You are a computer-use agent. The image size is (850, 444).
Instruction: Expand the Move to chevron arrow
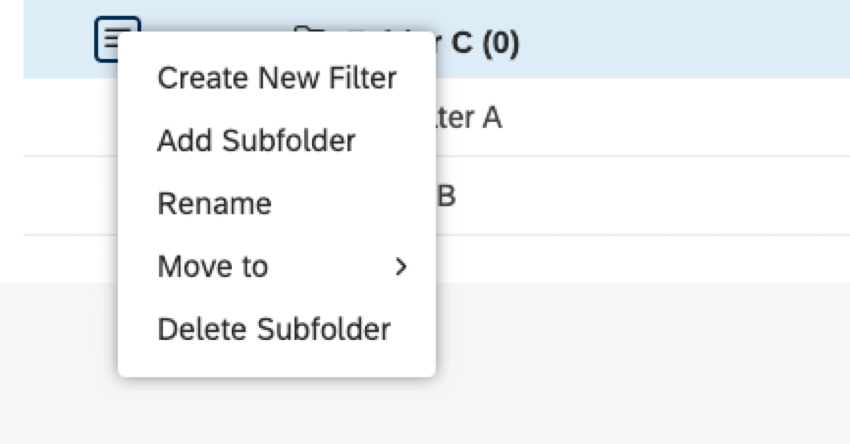point(401,267)
